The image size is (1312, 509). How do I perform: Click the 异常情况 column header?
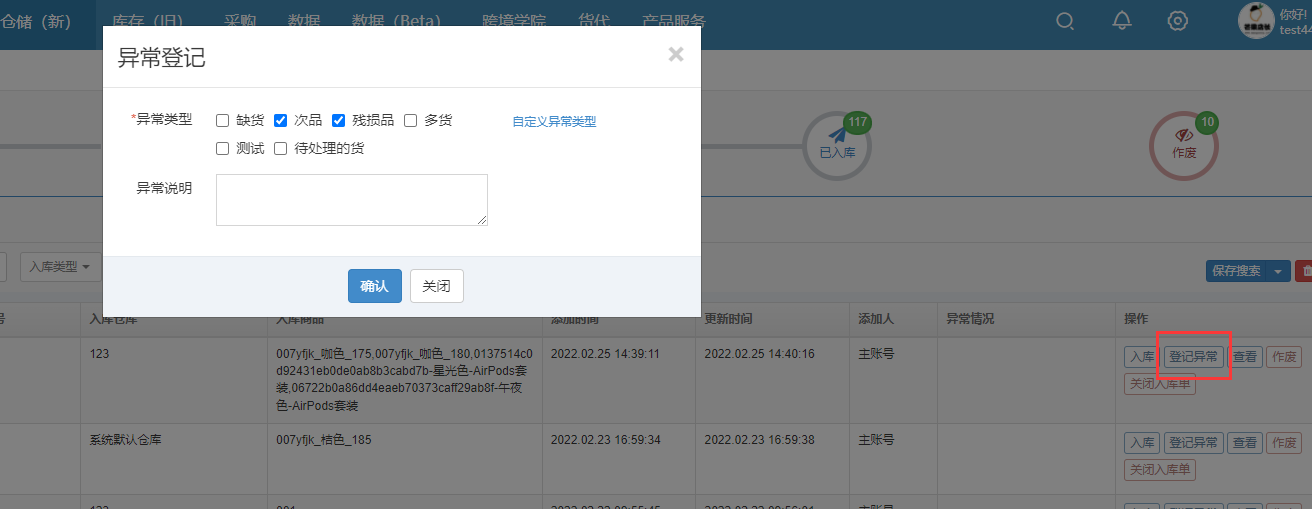[x=970, y=319]
